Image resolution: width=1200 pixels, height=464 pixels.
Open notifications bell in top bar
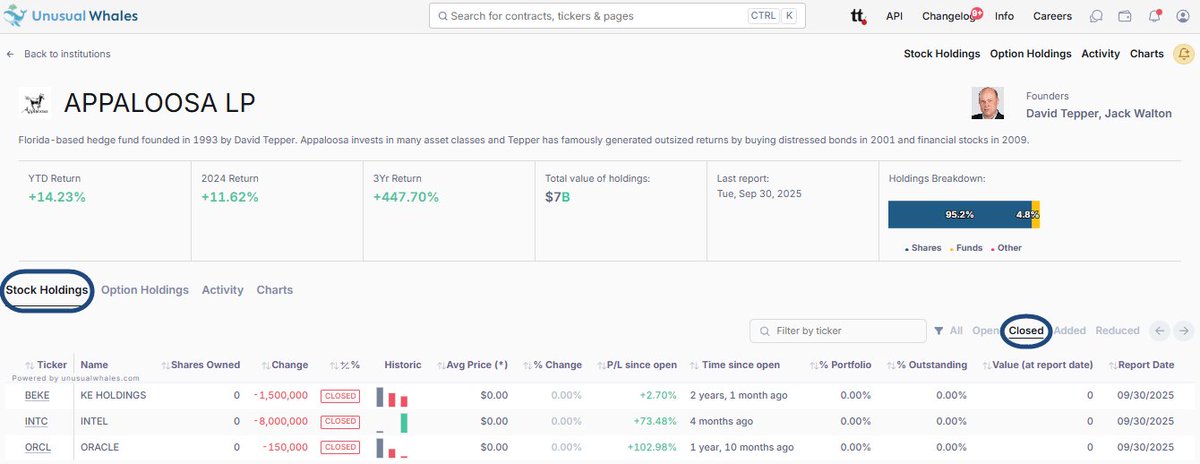click(x=1154, y=16)
